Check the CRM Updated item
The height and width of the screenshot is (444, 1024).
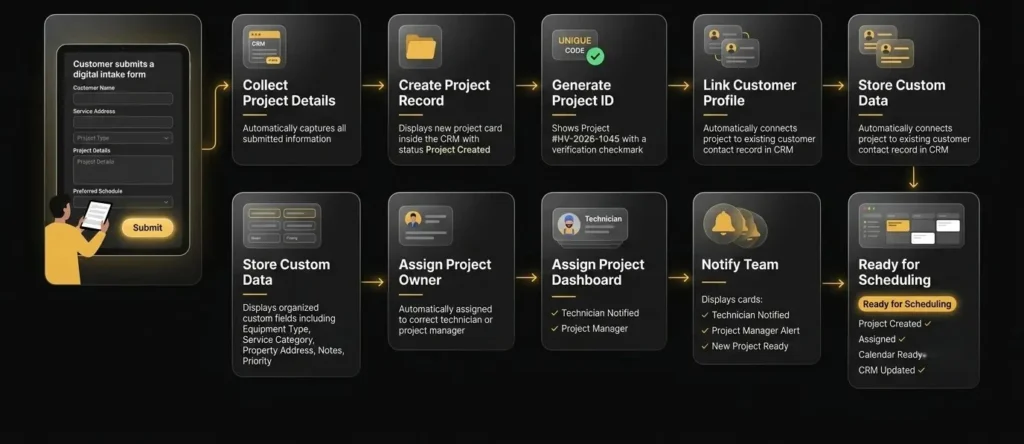point(891,370)
